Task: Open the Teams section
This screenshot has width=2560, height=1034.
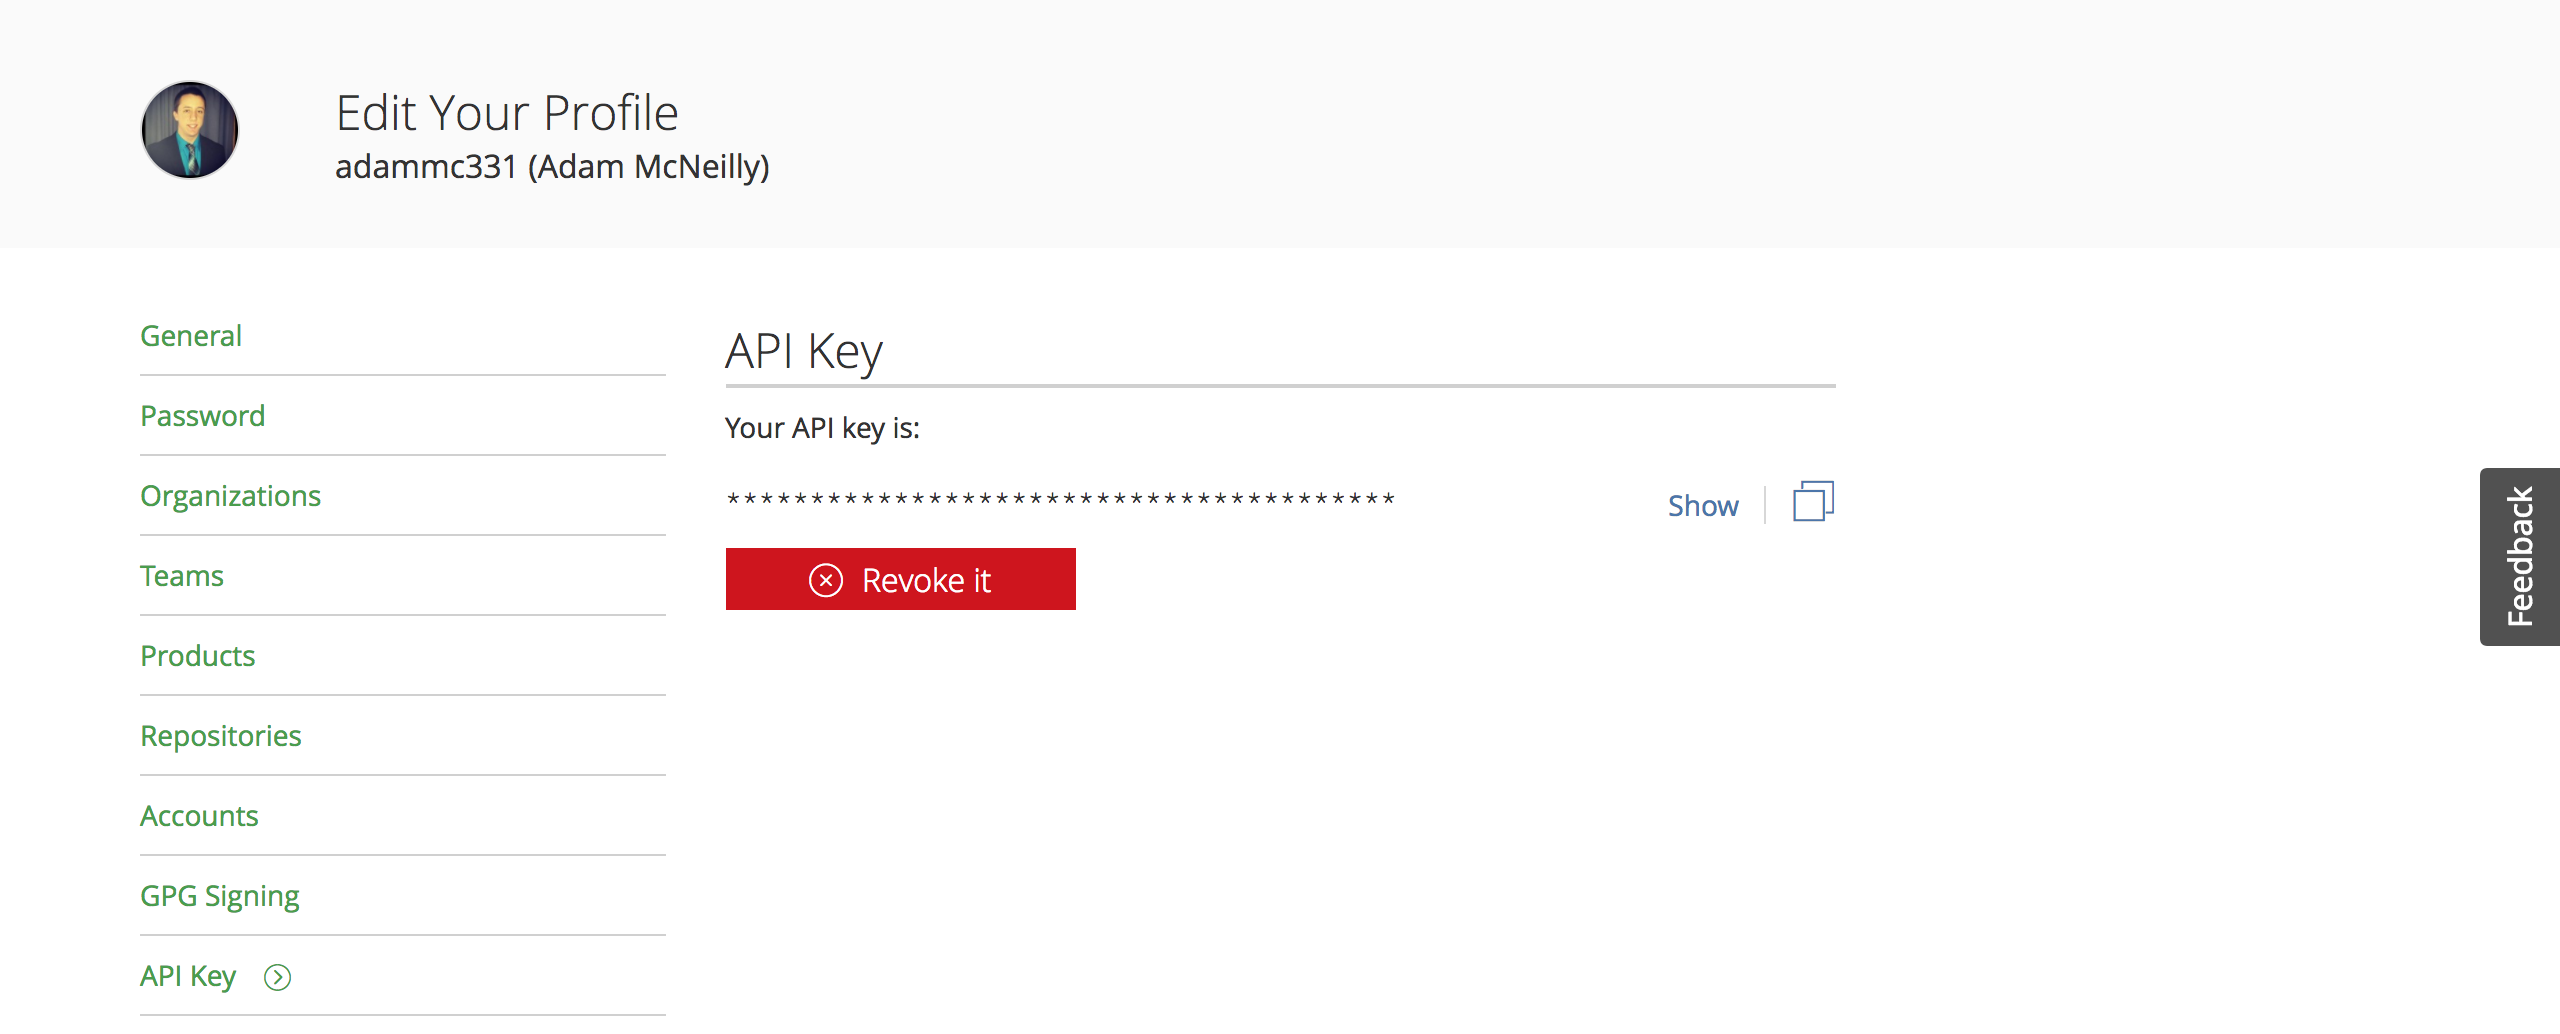Action: pyautogui.click(x=182, y=576)
